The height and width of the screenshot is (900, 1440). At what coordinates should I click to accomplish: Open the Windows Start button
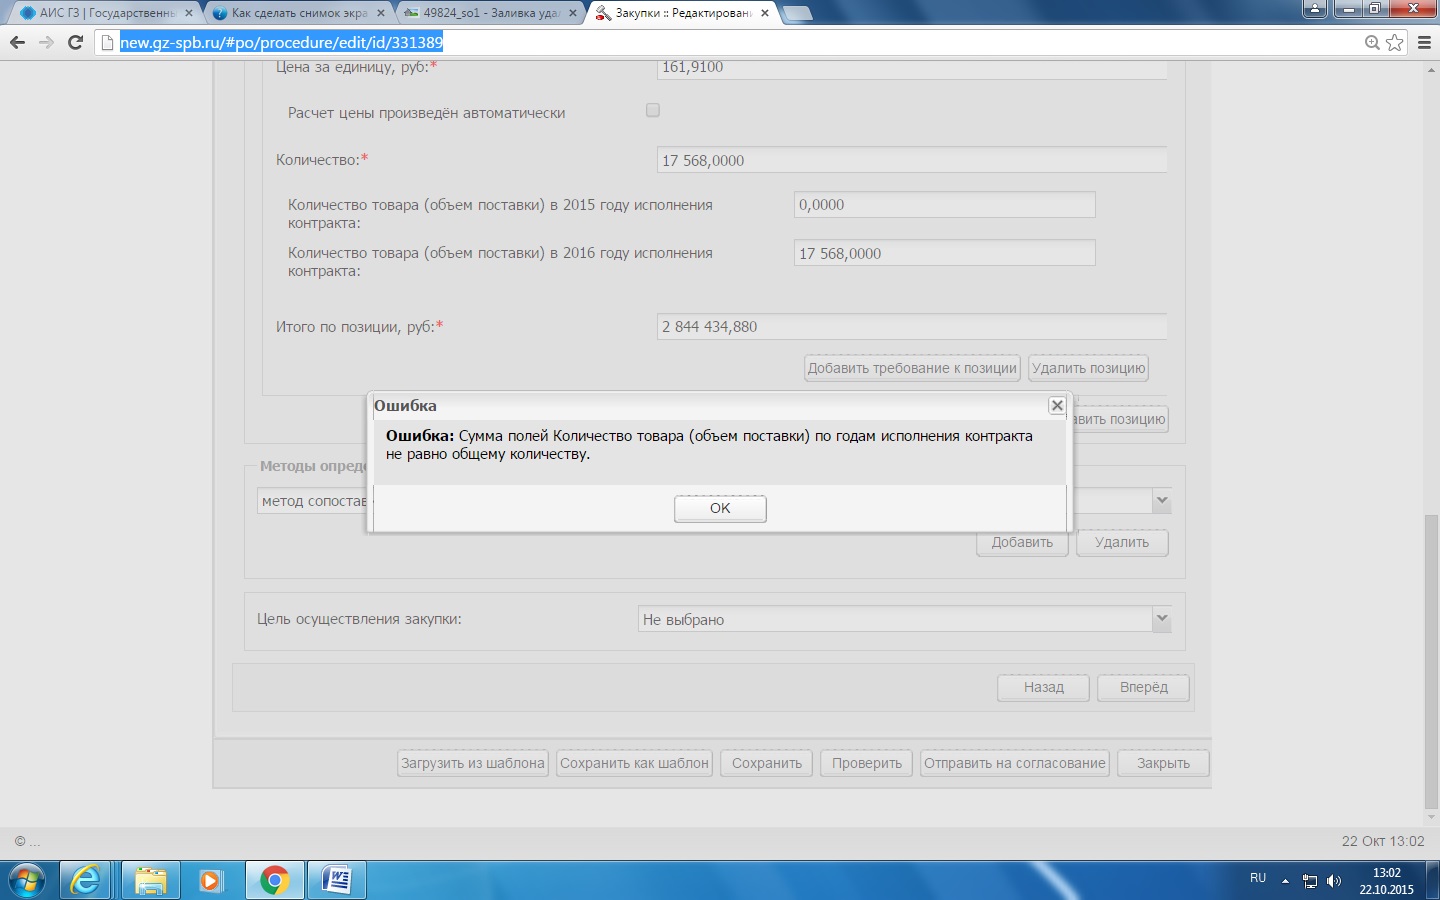(26, 880)
